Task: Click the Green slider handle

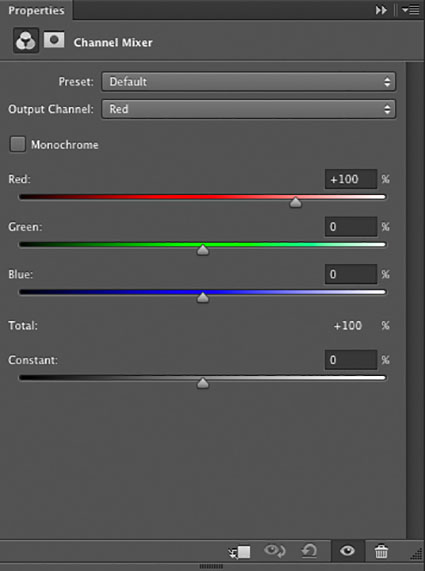Action: [x=203, y=250]
